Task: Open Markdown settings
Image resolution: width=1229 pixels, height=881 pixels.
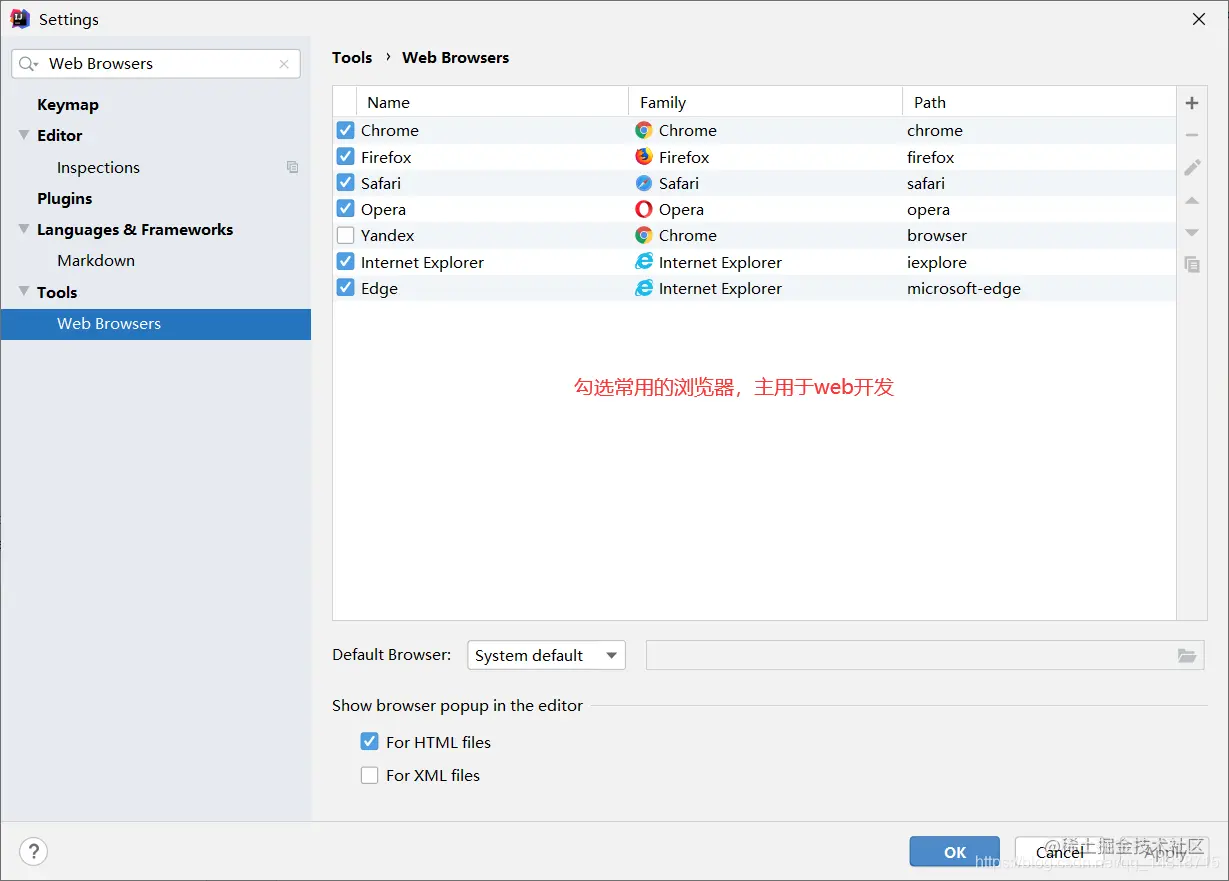Action: [96, 260]
